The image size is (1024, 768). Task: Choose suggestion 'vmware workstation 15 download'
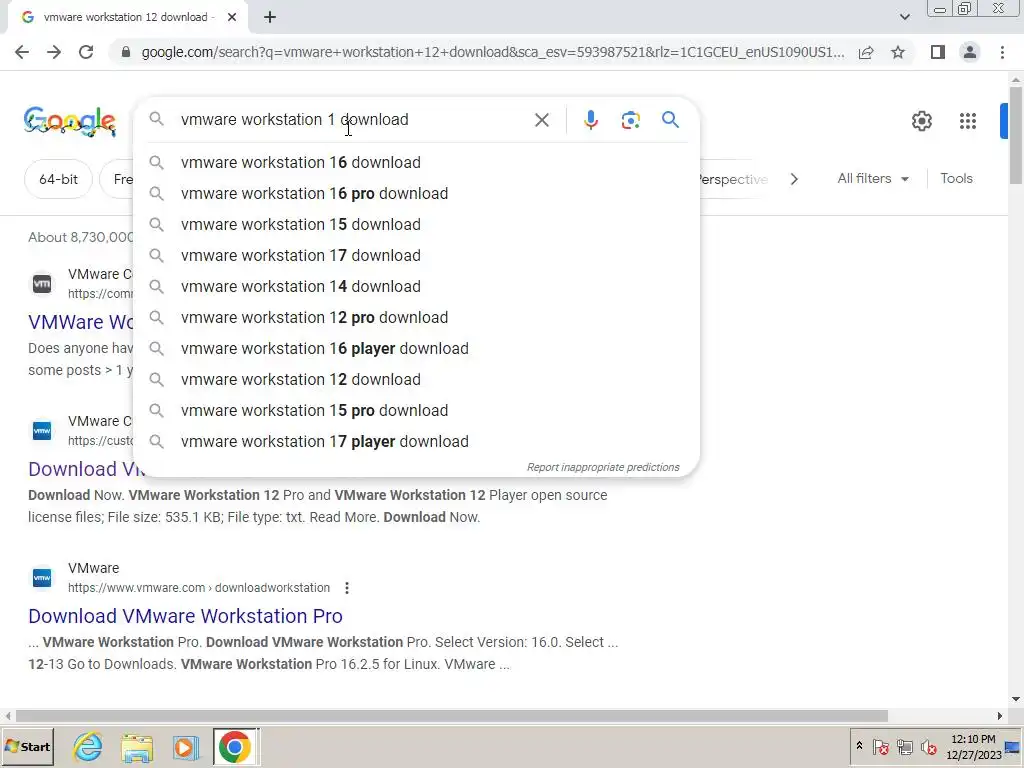click(x=416, y=225)
